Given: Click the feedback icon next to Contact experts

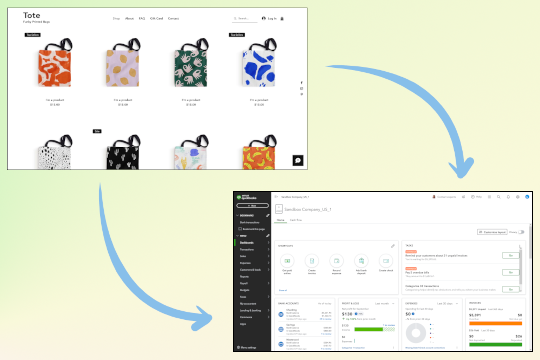Looking at the screenshot, I should (464, 197).
